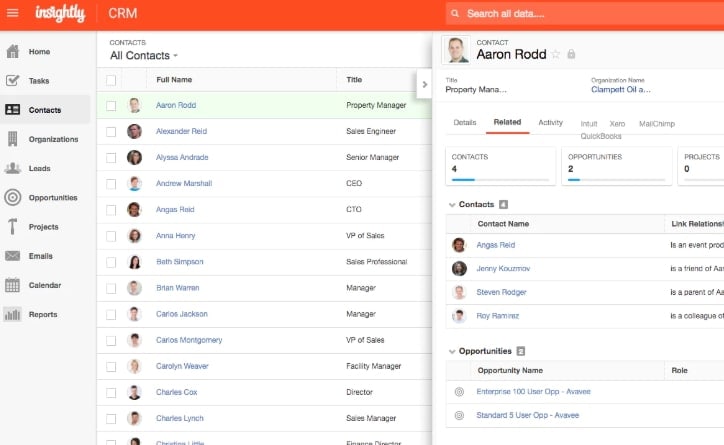724x445 pixels.
Task: Click the Opportunities count badge 2
Action: (x=521, y=351)
